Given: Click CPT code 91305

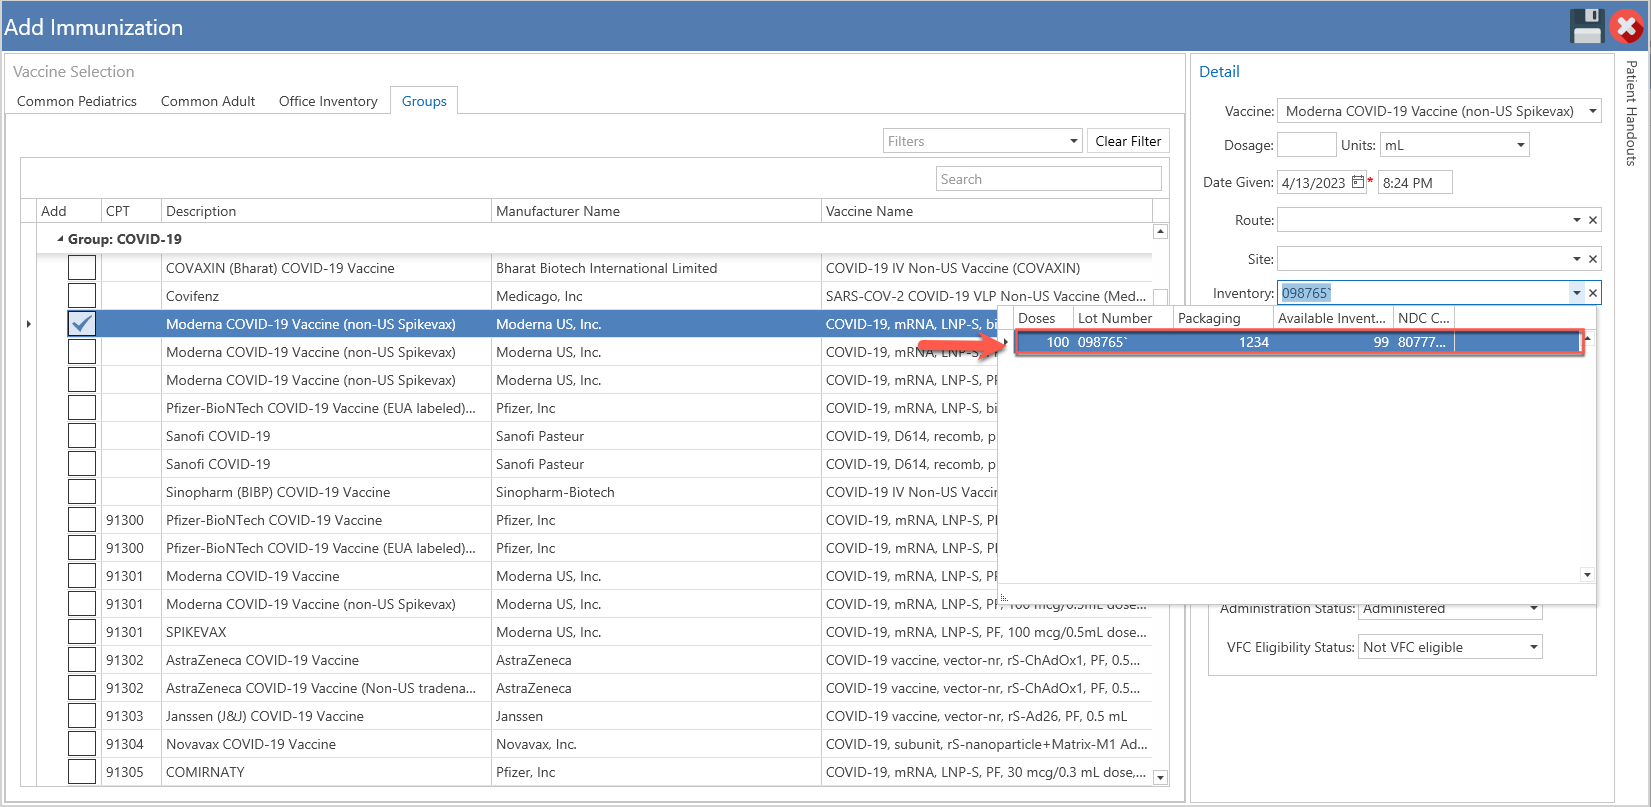Looking at the screenshot, I should pyautogui.click(x=125, y=772).
